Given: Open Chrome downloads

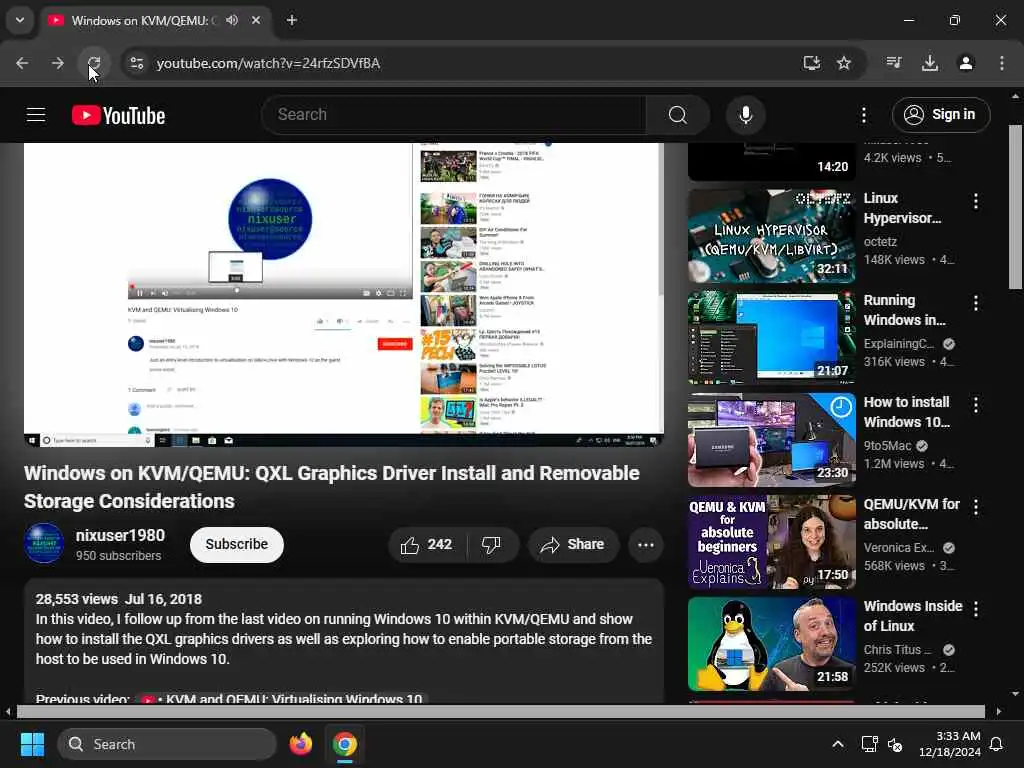Looking at the screenshot, I should click(930, 63).
